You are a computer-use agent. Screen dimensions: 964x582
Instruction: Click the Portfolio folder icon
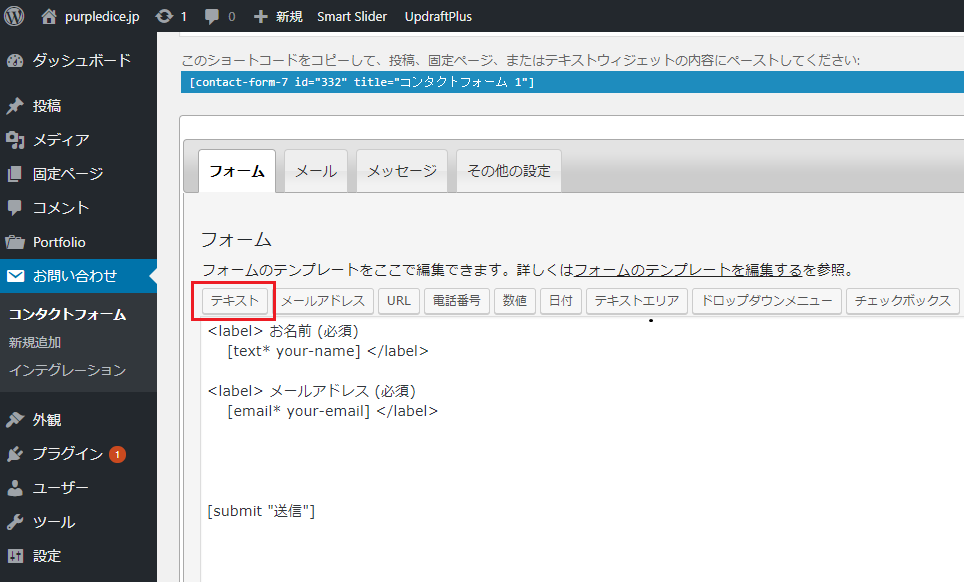click(x=15, y=242)
